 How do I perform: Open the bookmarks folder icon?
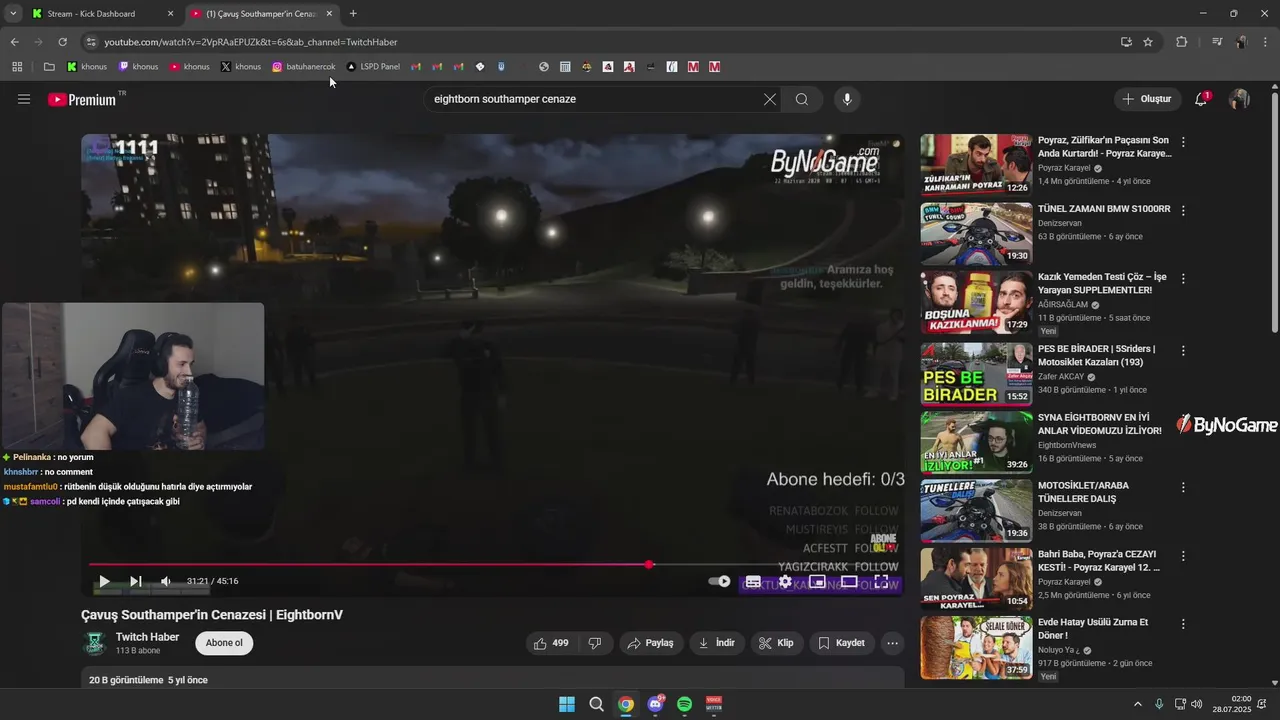pos(49,67)
